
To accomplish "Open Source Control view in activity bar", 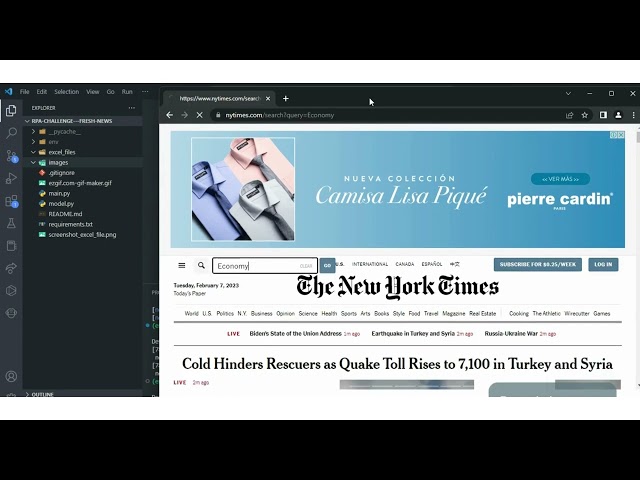I will (x=11, y=156).
